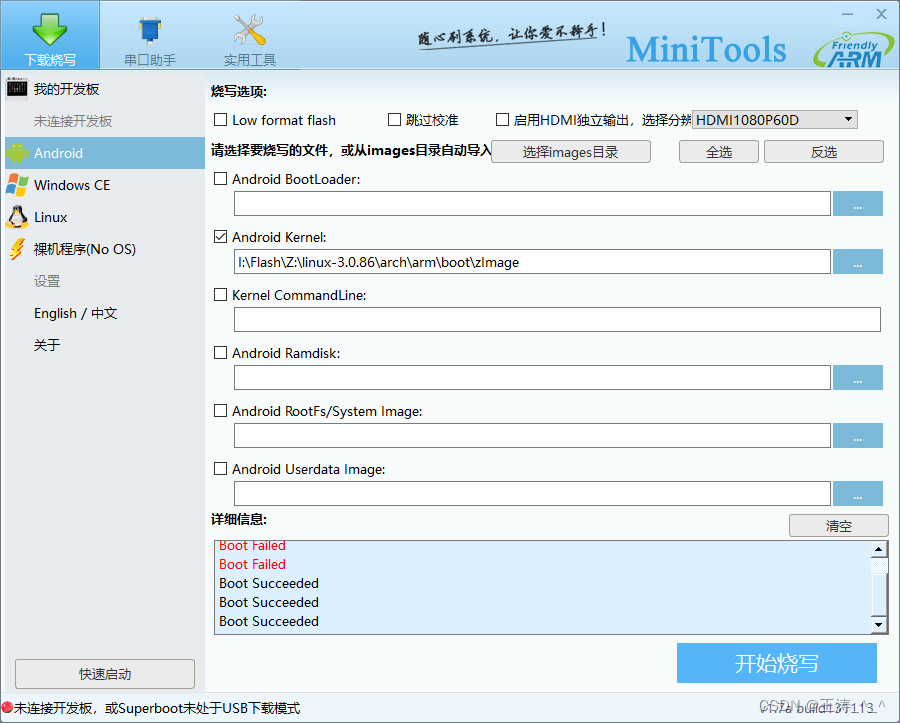Click the lightning icon for No OS

pyautogui.click(x=17, y=249)
